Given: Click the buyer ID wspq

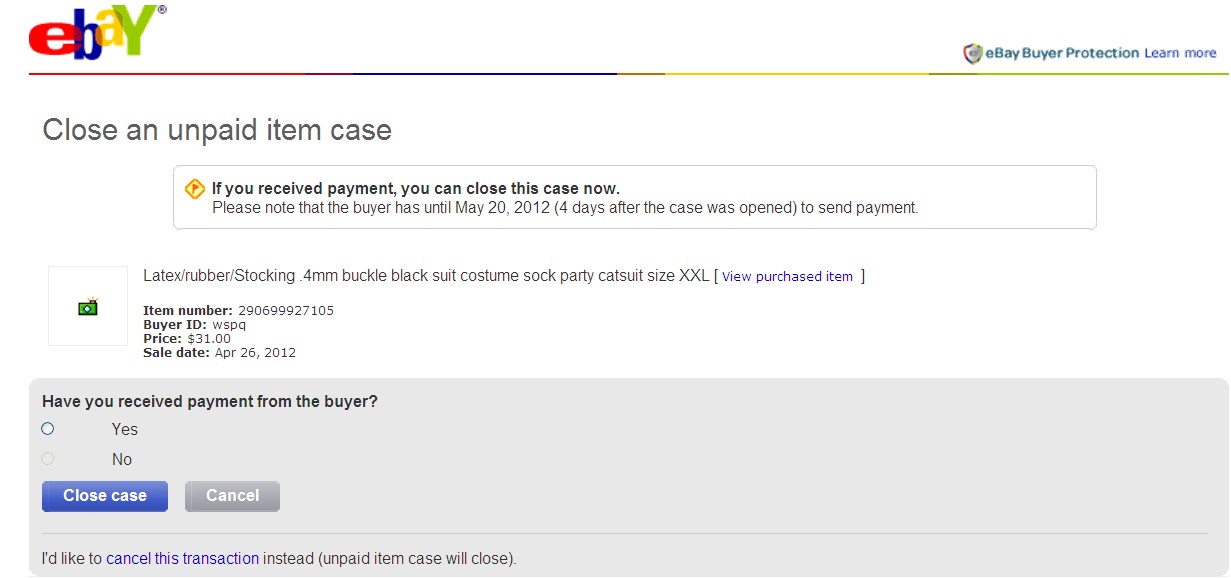Looking at the screenshot, I should coord(229,324).
